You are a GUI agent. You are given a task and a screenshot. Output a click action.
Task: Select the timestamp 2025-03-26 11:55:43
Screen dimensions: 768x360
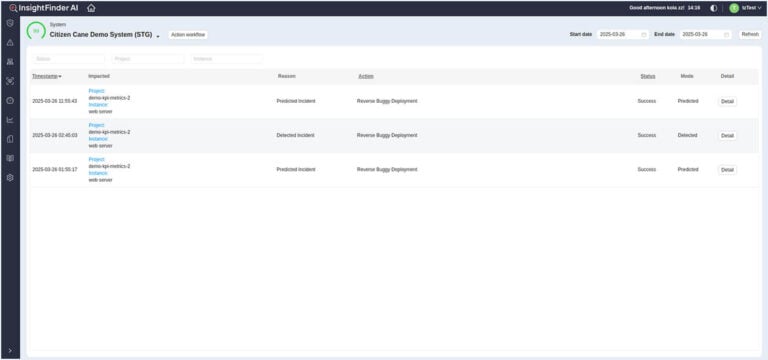click(x=54, y=101)
